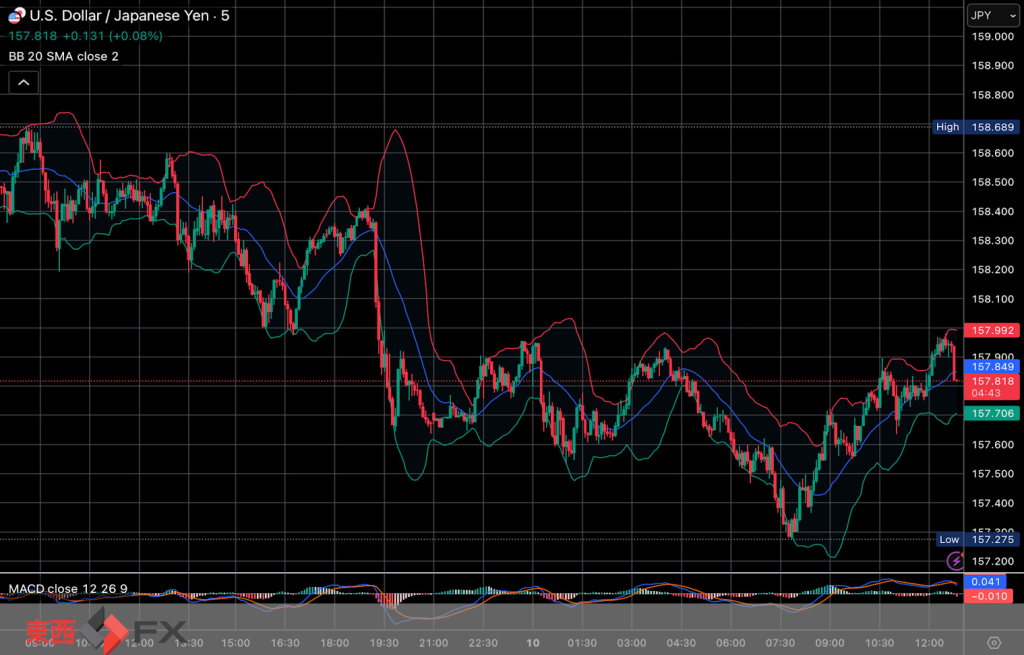The width and height of the screenshot is (1024, 655).
Task: Click the 東西FX watermark logo
Action: pos(105,630)
